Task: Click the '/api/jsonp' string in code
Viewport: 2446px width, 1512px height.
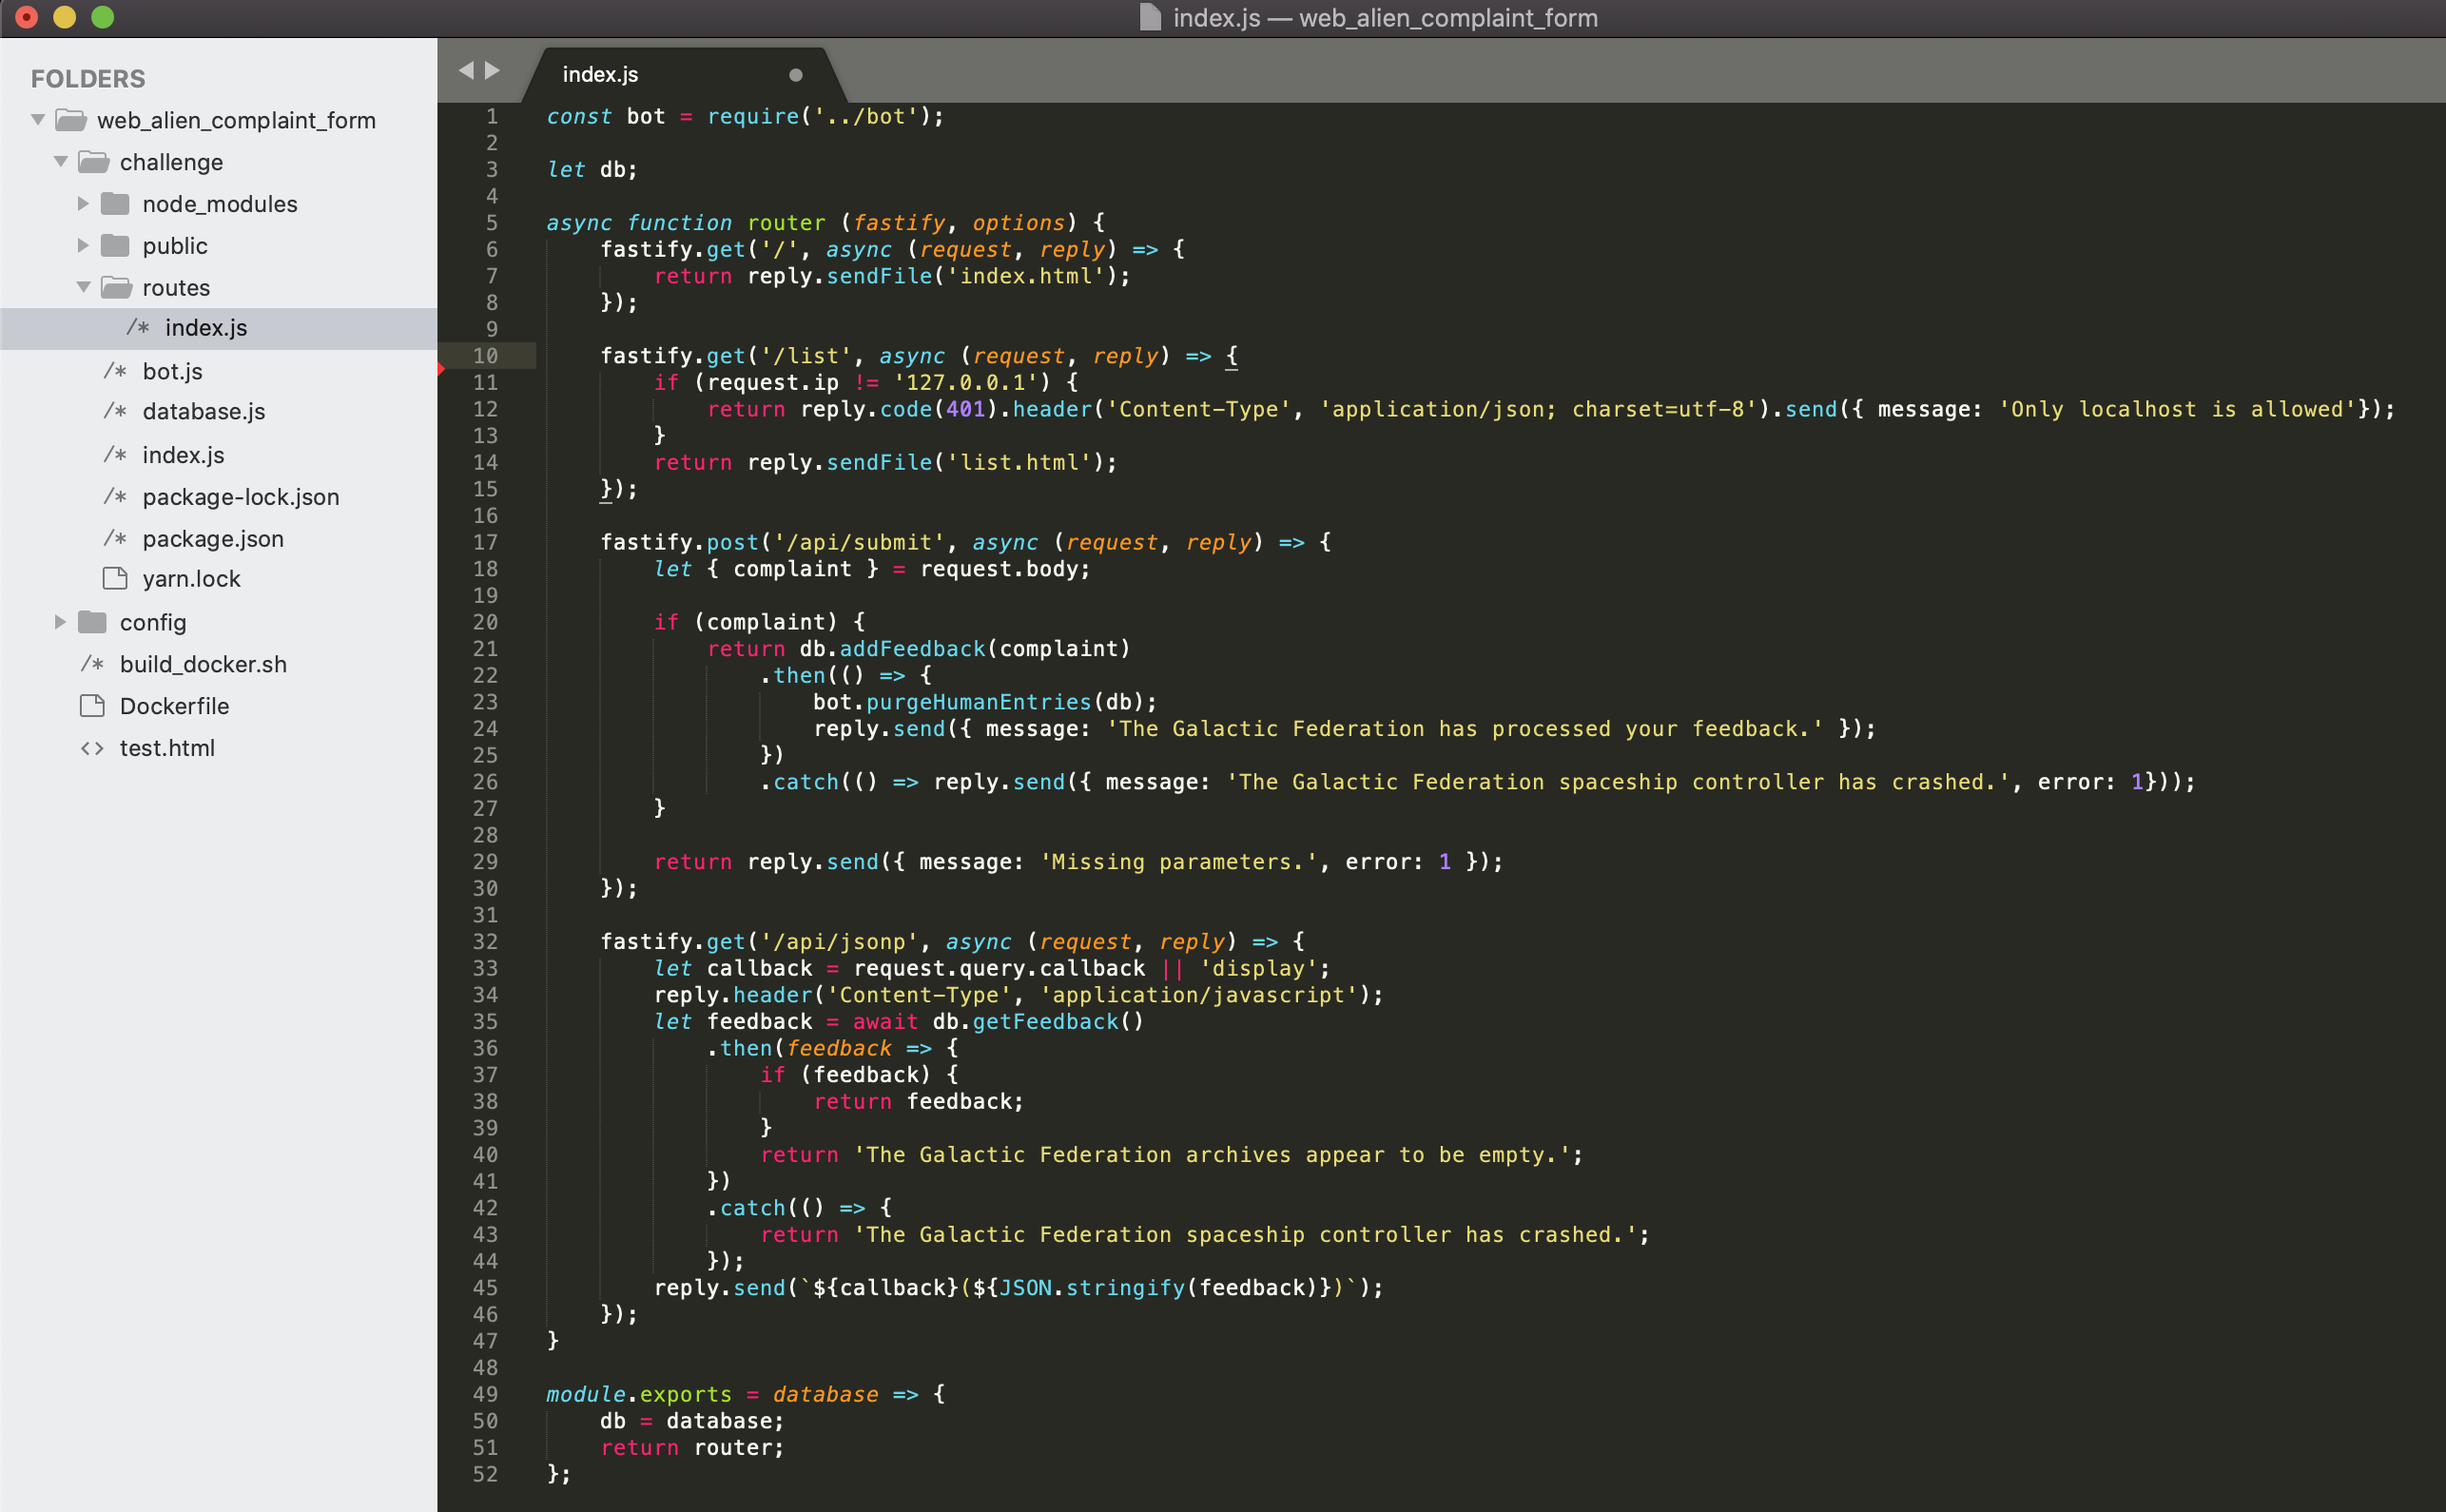Action: pos(846,942)
